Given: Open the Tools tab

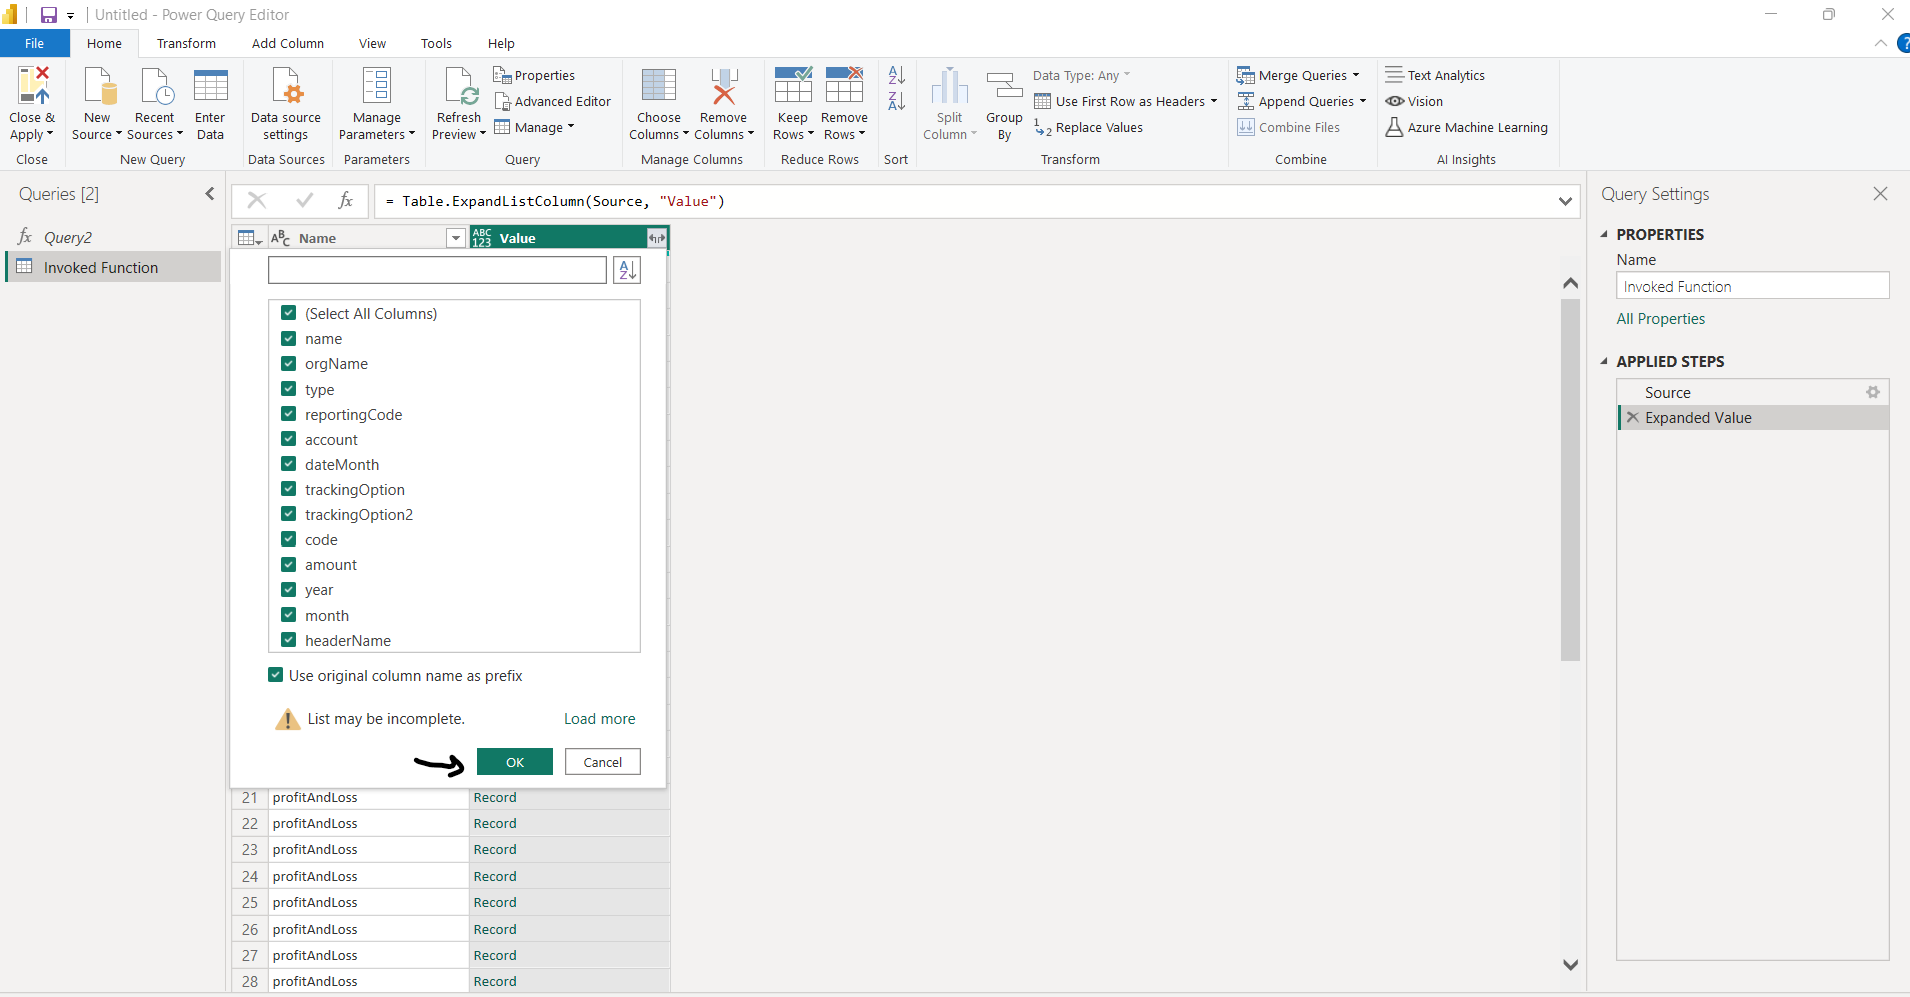Looking at the screenshot, I should (x=436, y=43).
